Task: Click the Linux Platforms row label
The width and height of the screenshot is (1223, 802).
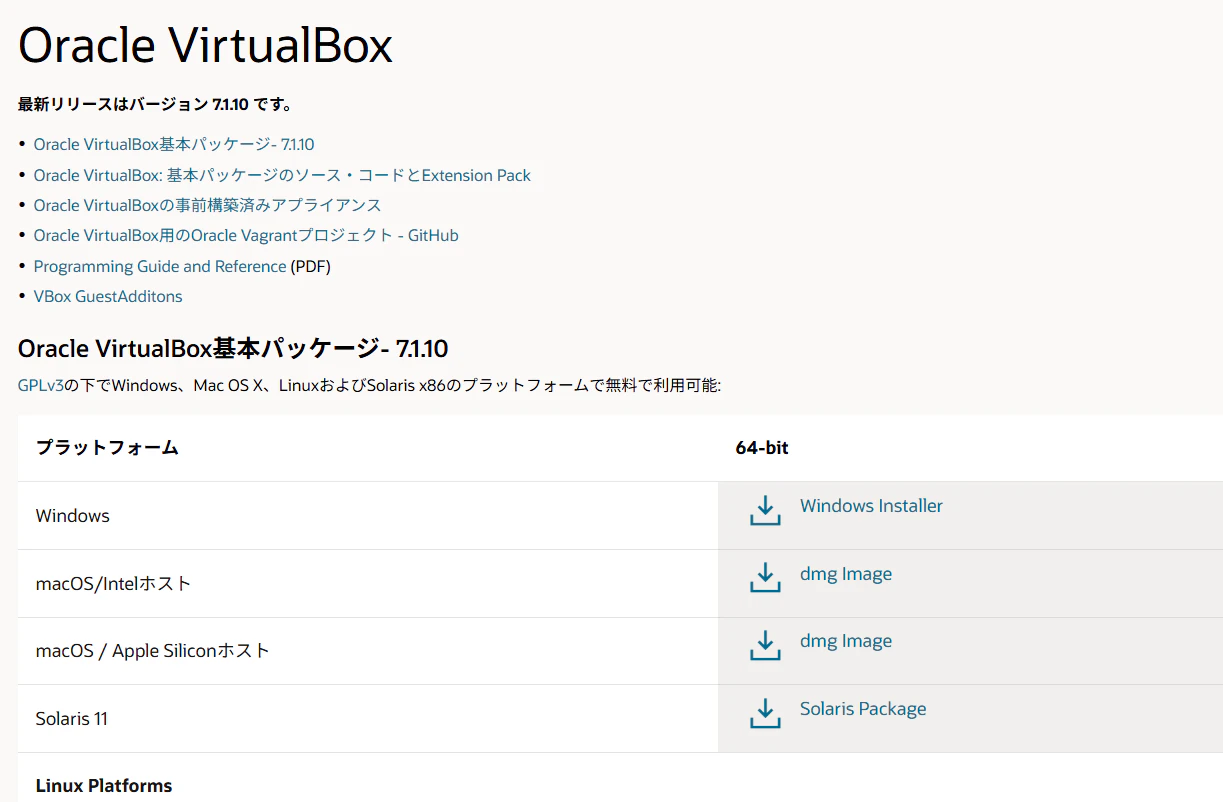Action: coord(104,786)
